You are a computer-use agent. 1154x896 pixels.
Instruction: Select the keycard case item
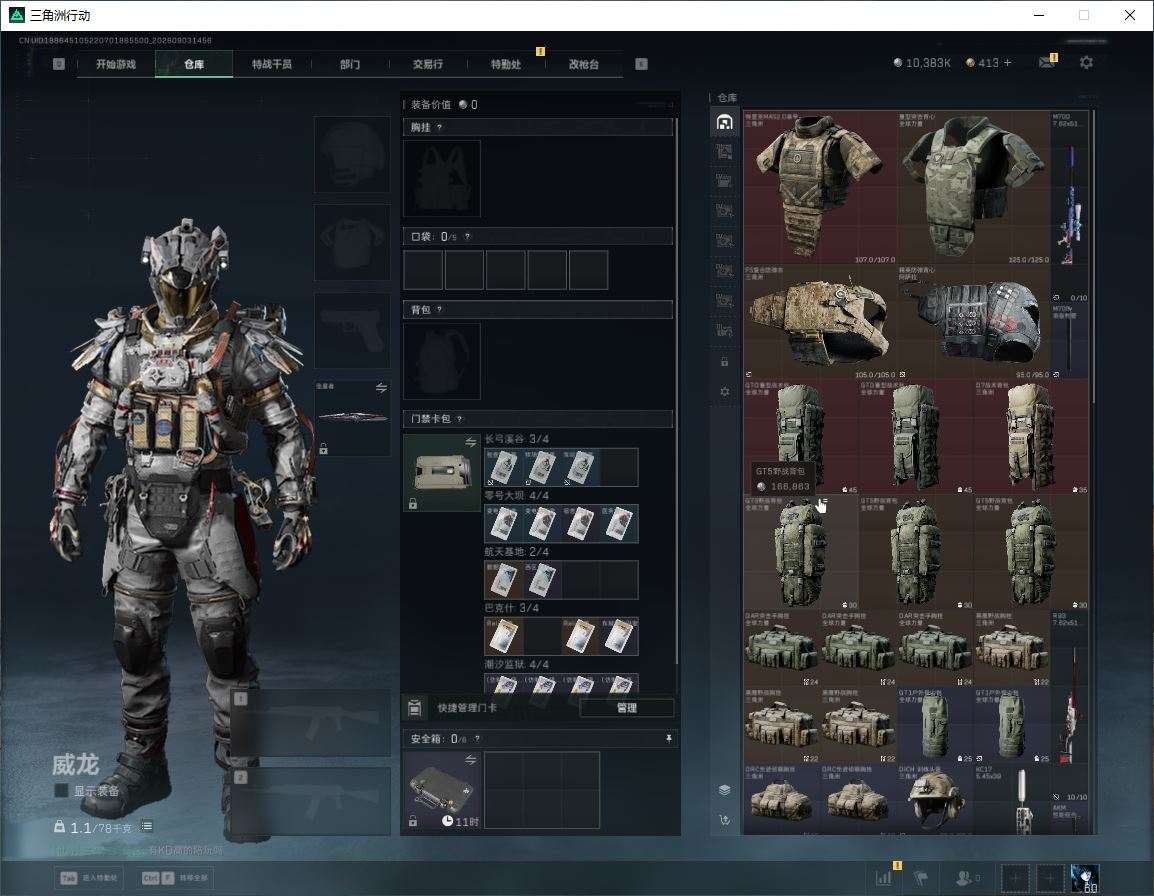tap(440, 472)
